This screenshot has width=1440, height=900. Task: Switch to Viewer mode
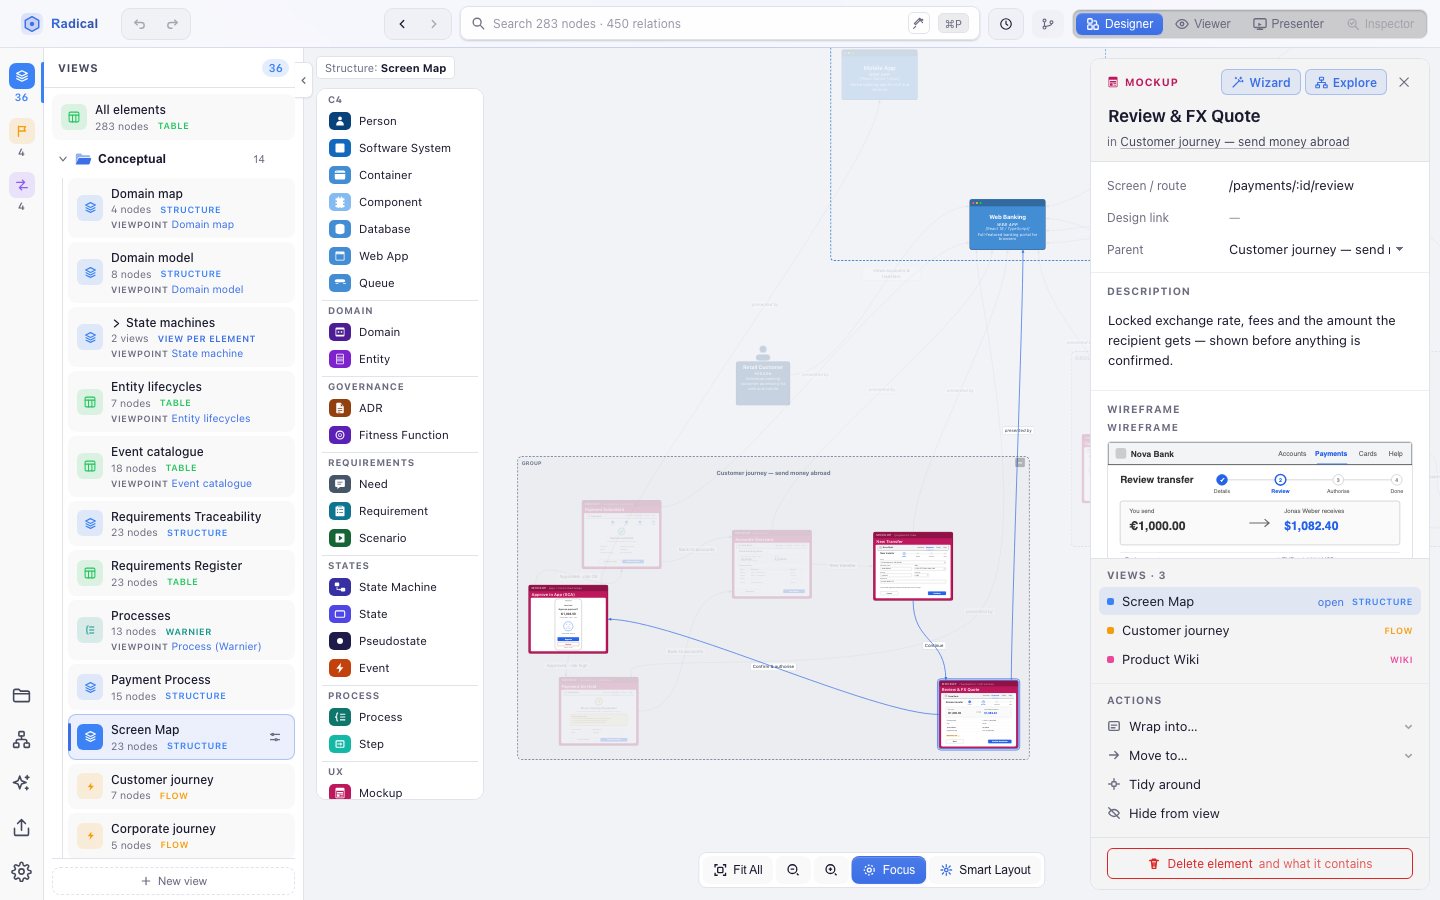point(1203,24)
